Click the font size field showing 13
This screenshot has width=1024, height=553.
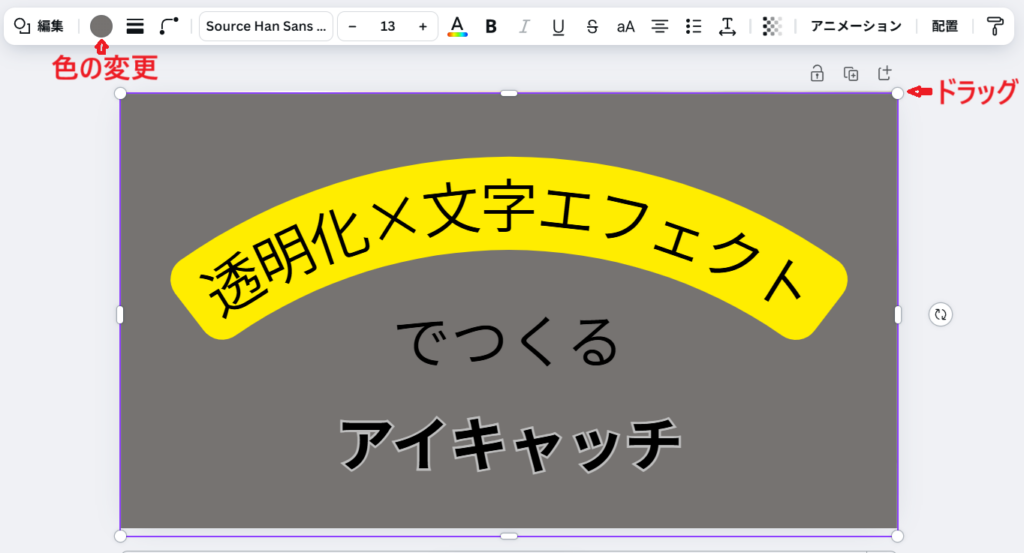(x=387, y=26)
